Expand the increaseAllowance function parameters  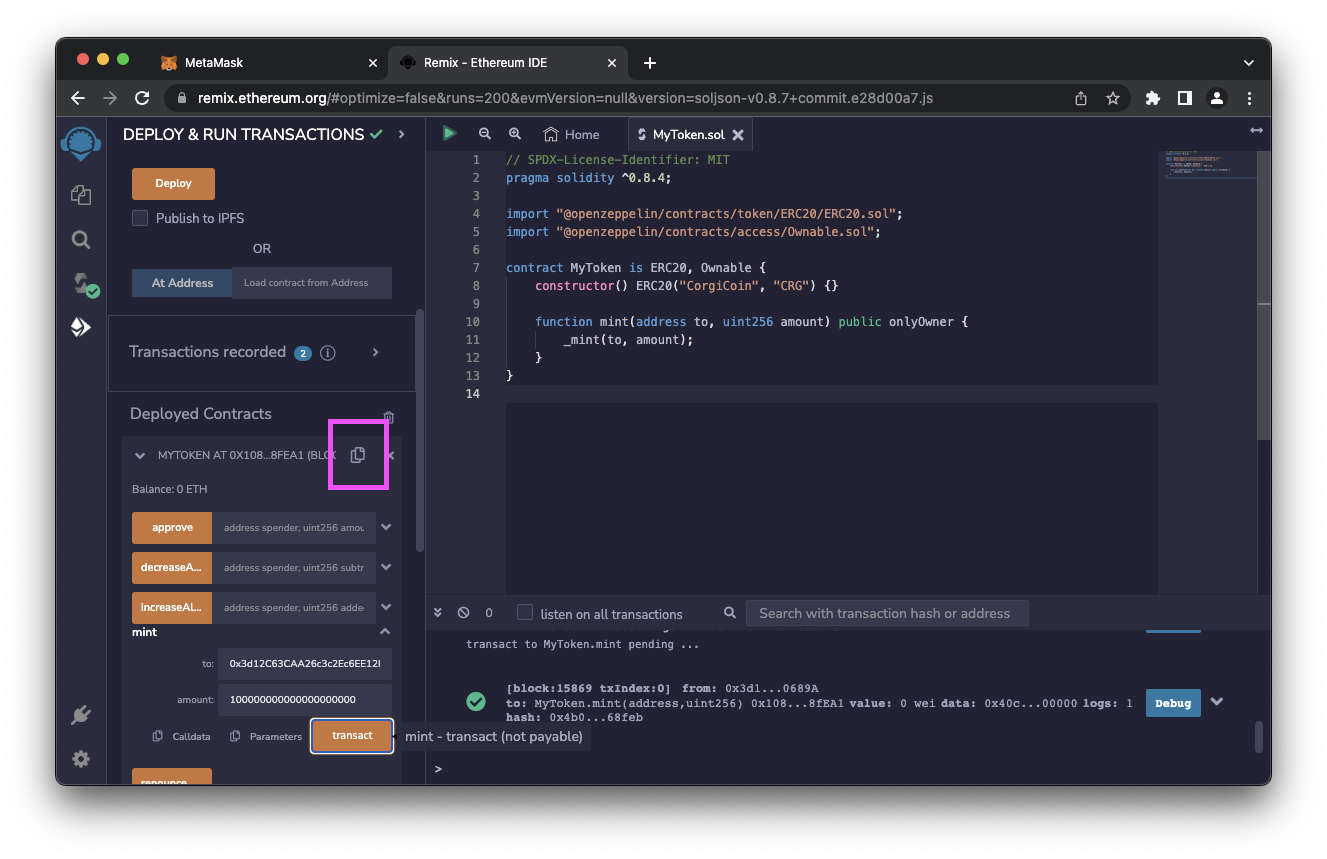pyautogui.click(x=386, y=607)
